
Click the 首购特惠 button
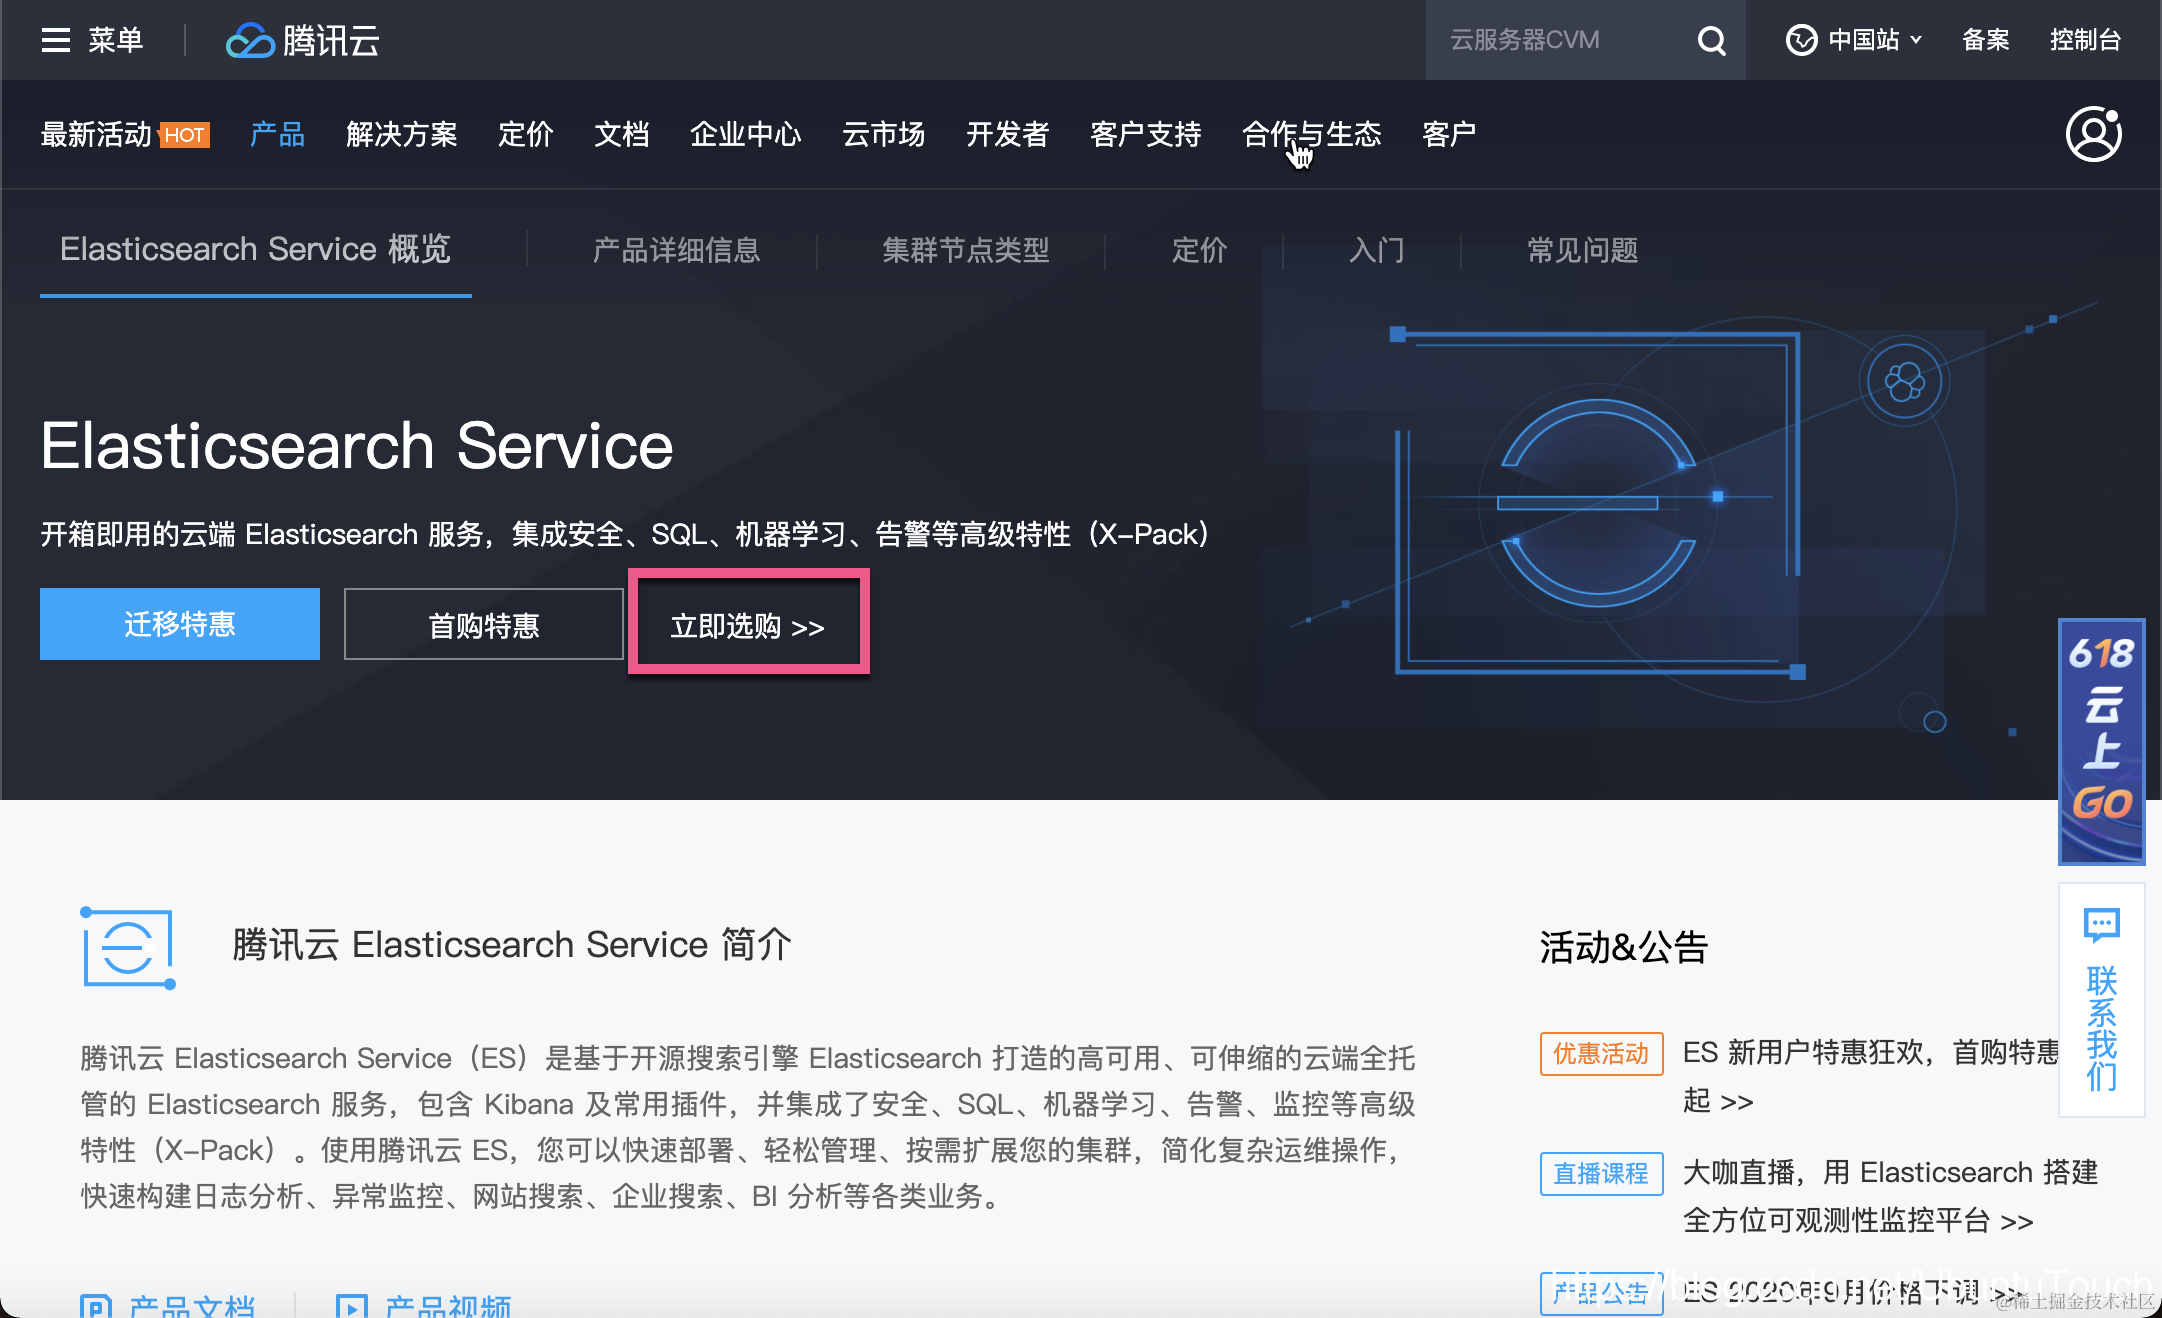tap(483, 625)
